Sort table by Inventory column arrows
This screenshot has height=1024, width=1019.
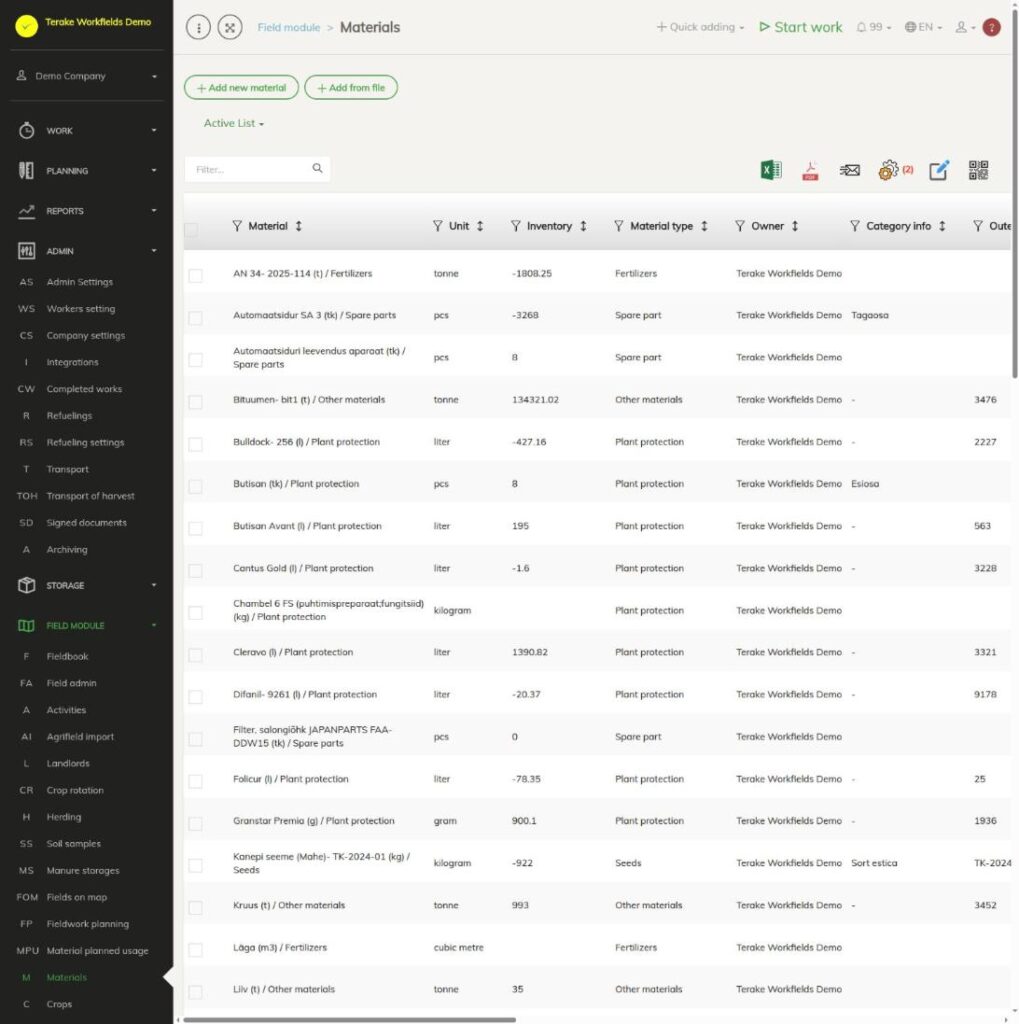583,226
